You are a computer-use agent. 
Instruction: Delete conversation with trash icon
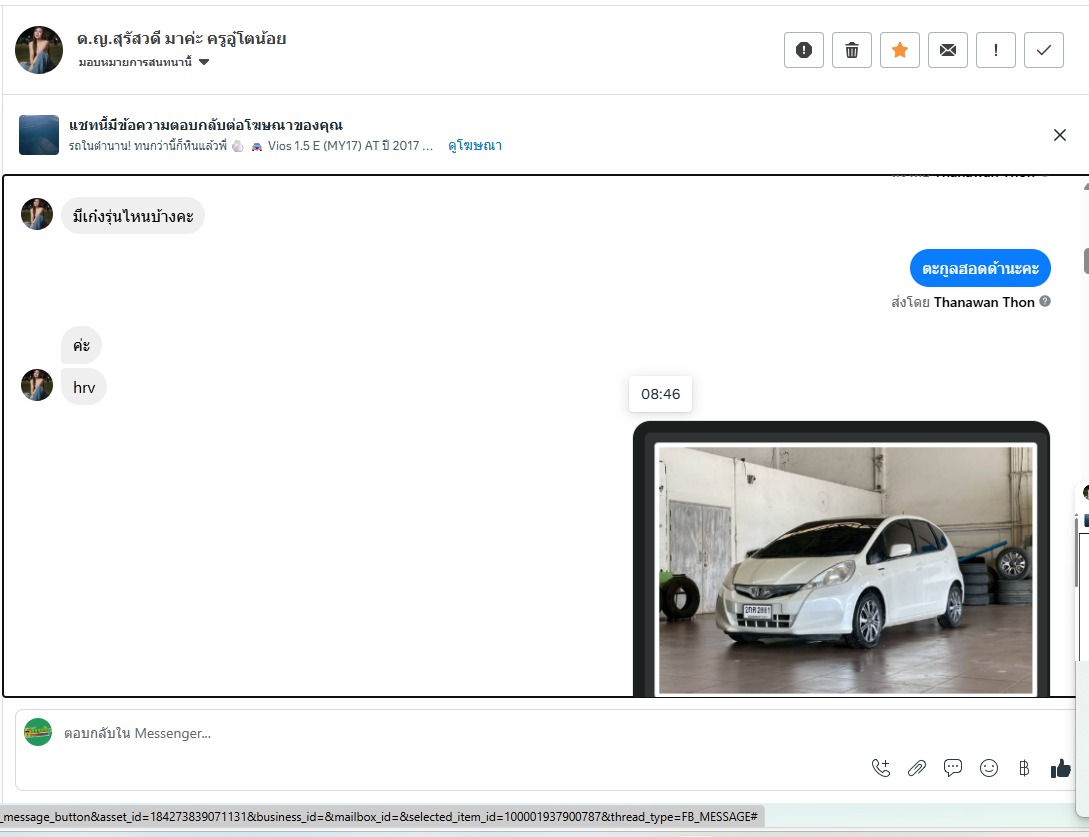click(x=852, y=50)
